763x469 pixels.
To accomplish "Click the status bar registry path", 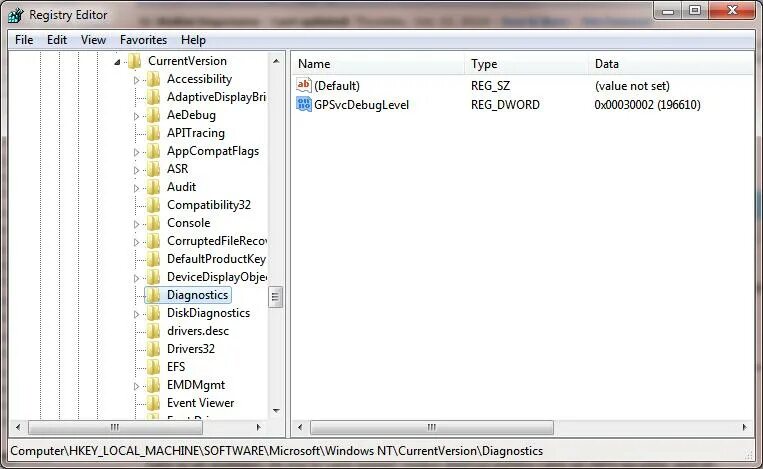I will pyautogui.click(x=276, y=451).
